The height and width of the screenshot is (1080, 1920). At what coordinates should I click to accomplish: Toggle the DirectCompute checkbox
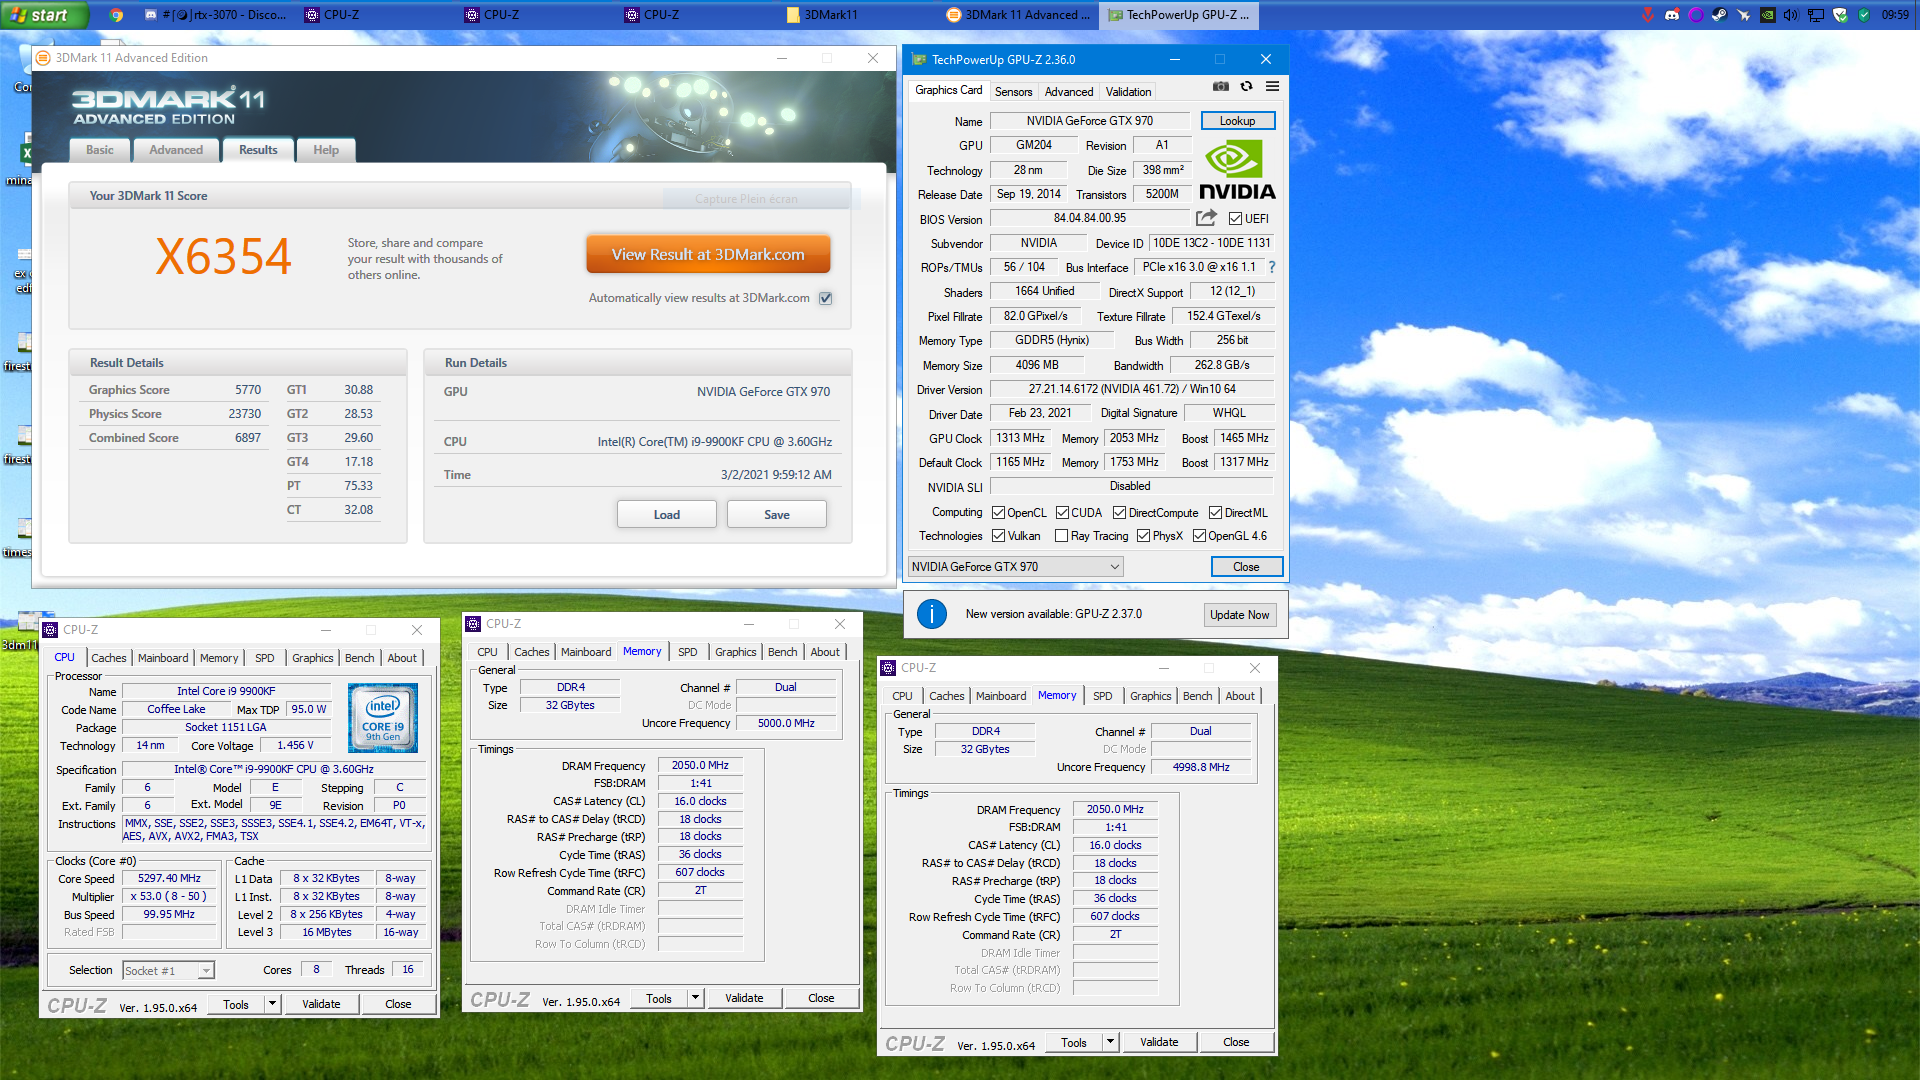click(x=1119, y=513)
